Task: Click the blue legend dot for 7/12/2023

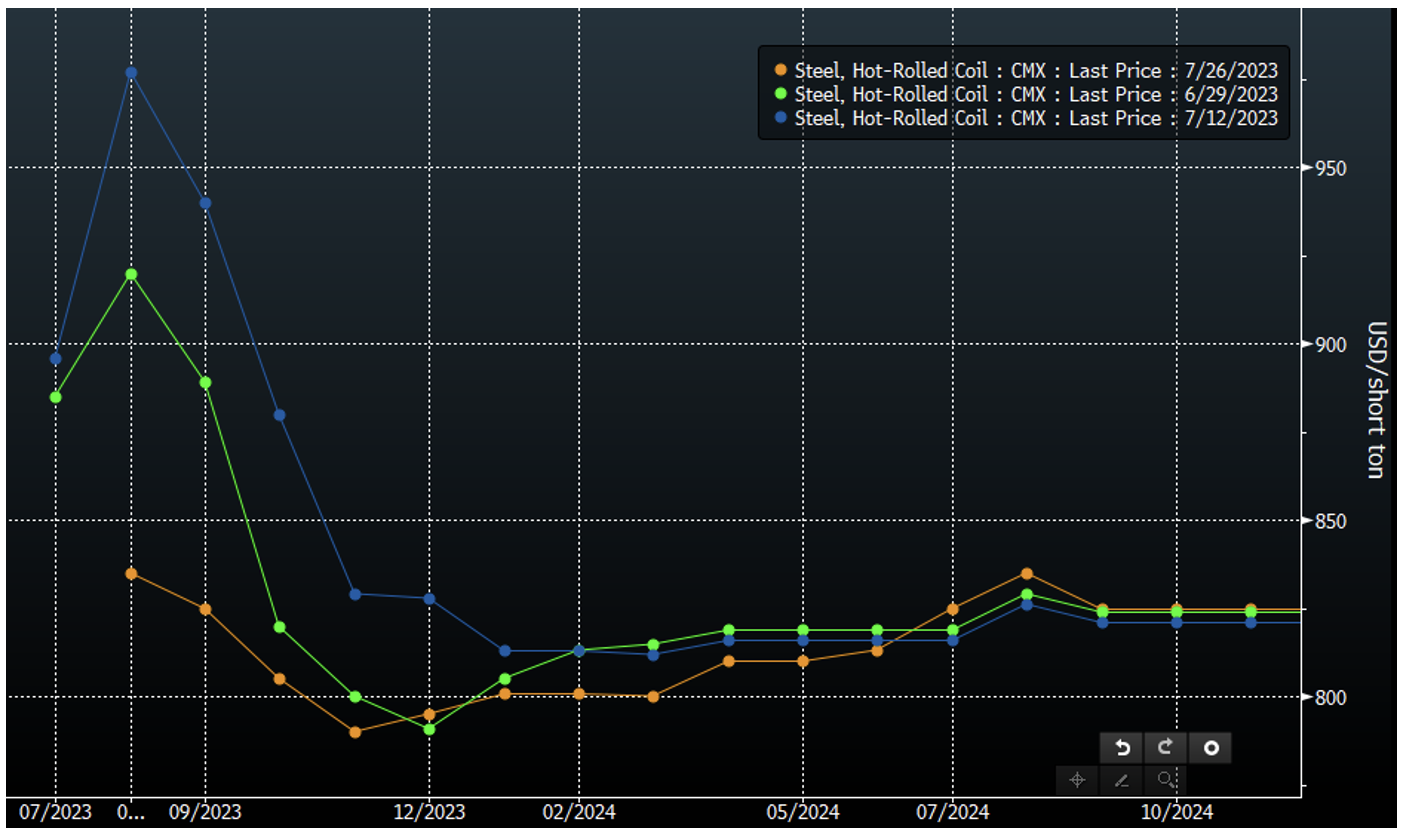Action: pyautogui.click(x=781, y=118)
